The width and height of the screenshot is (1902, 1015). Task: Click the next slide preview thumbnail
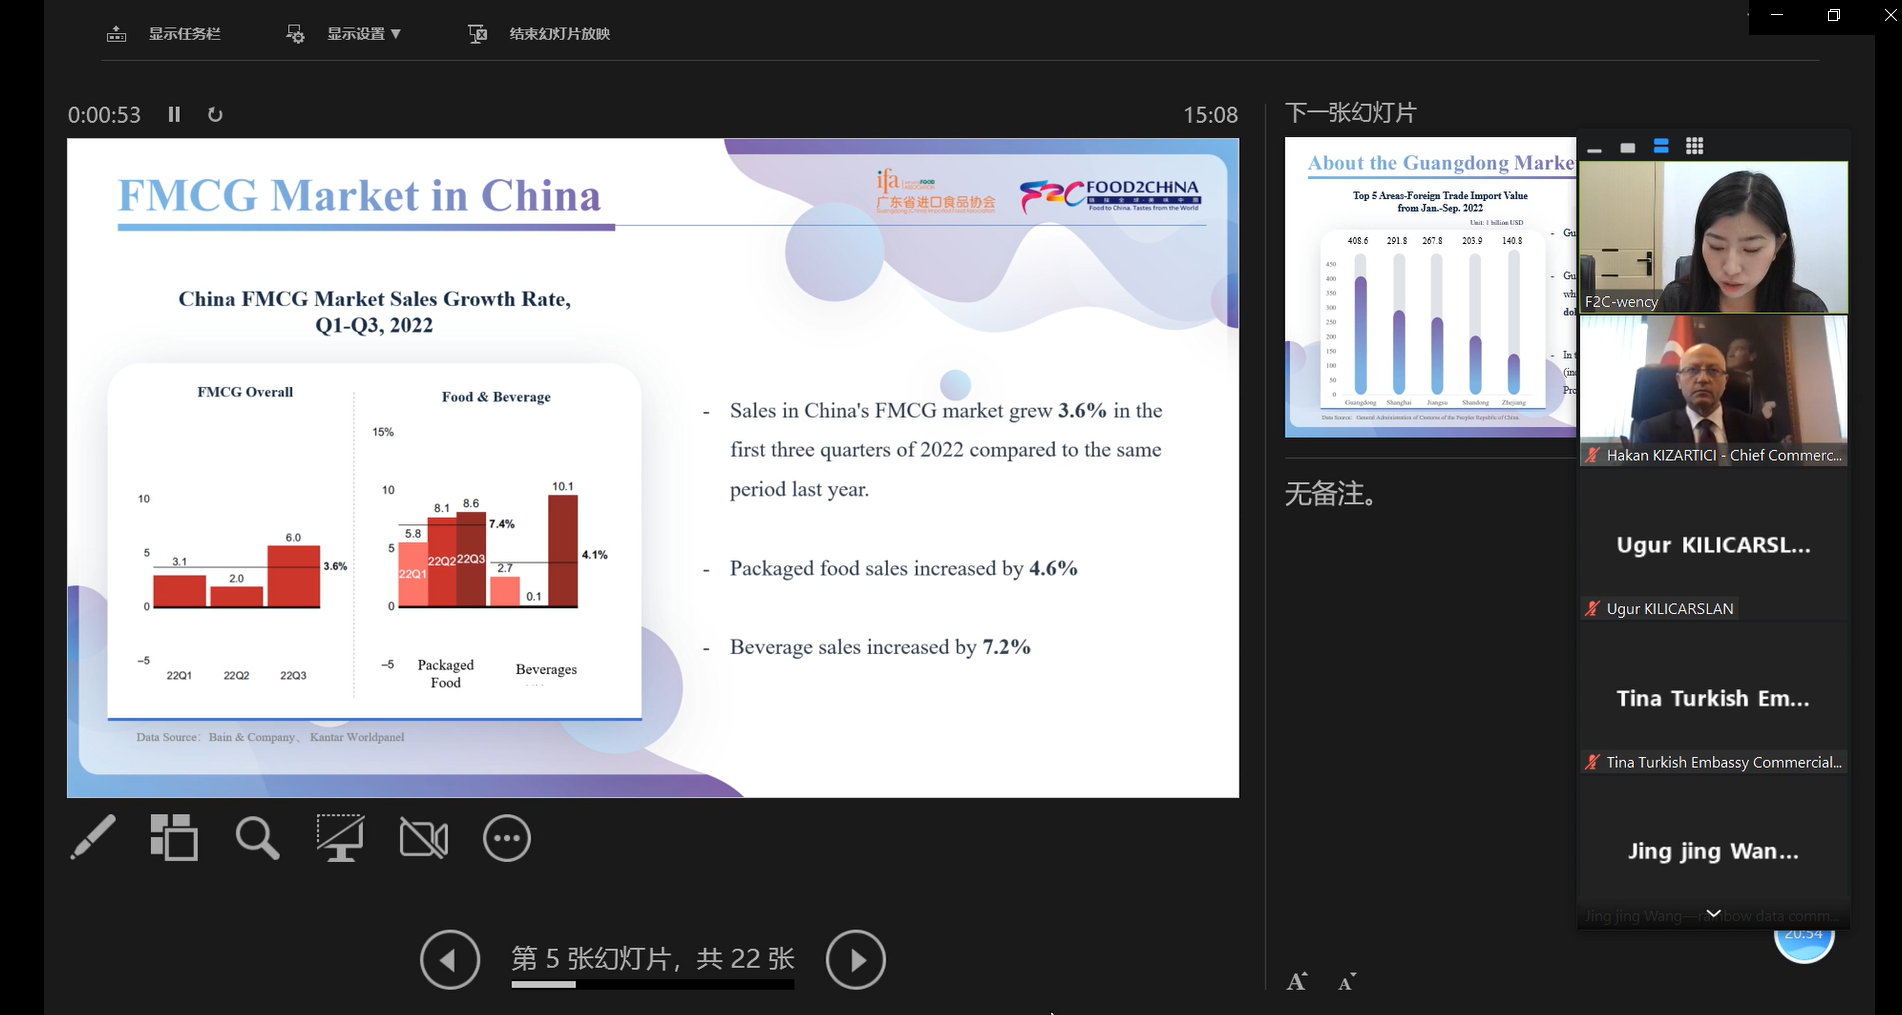[1430, 288]
